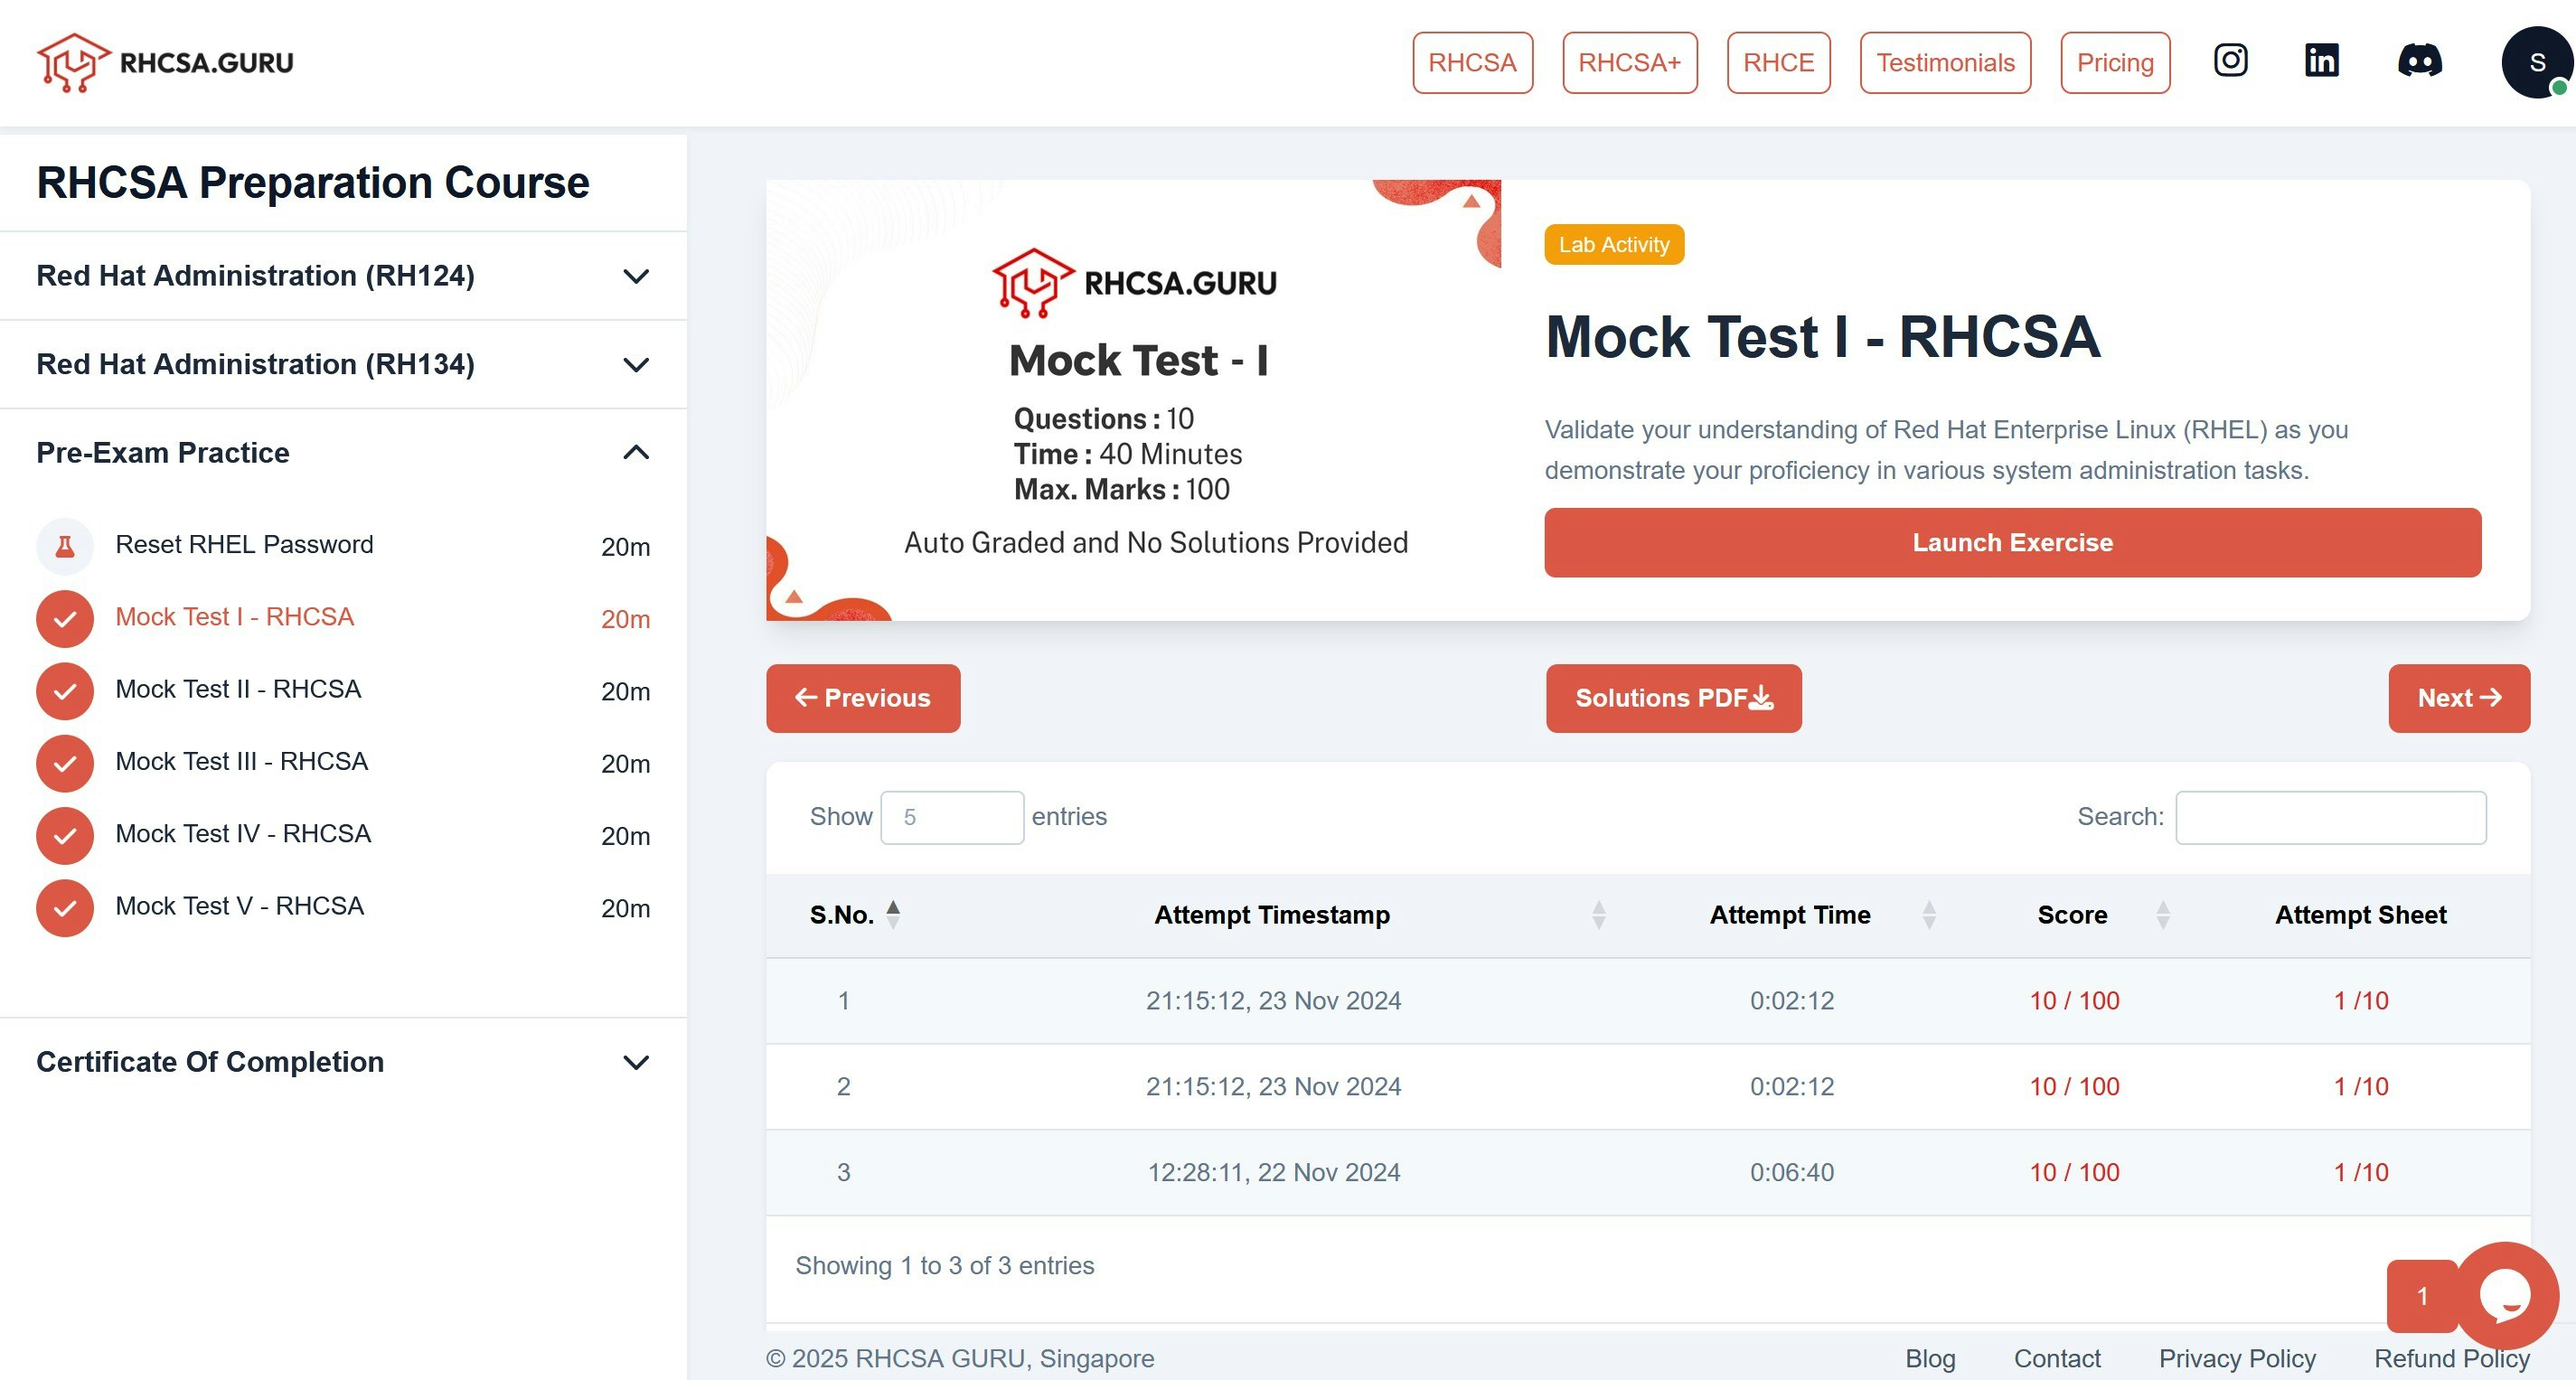Open attempt sheet 1 /10 in row 2

tap(2361, 1086)
